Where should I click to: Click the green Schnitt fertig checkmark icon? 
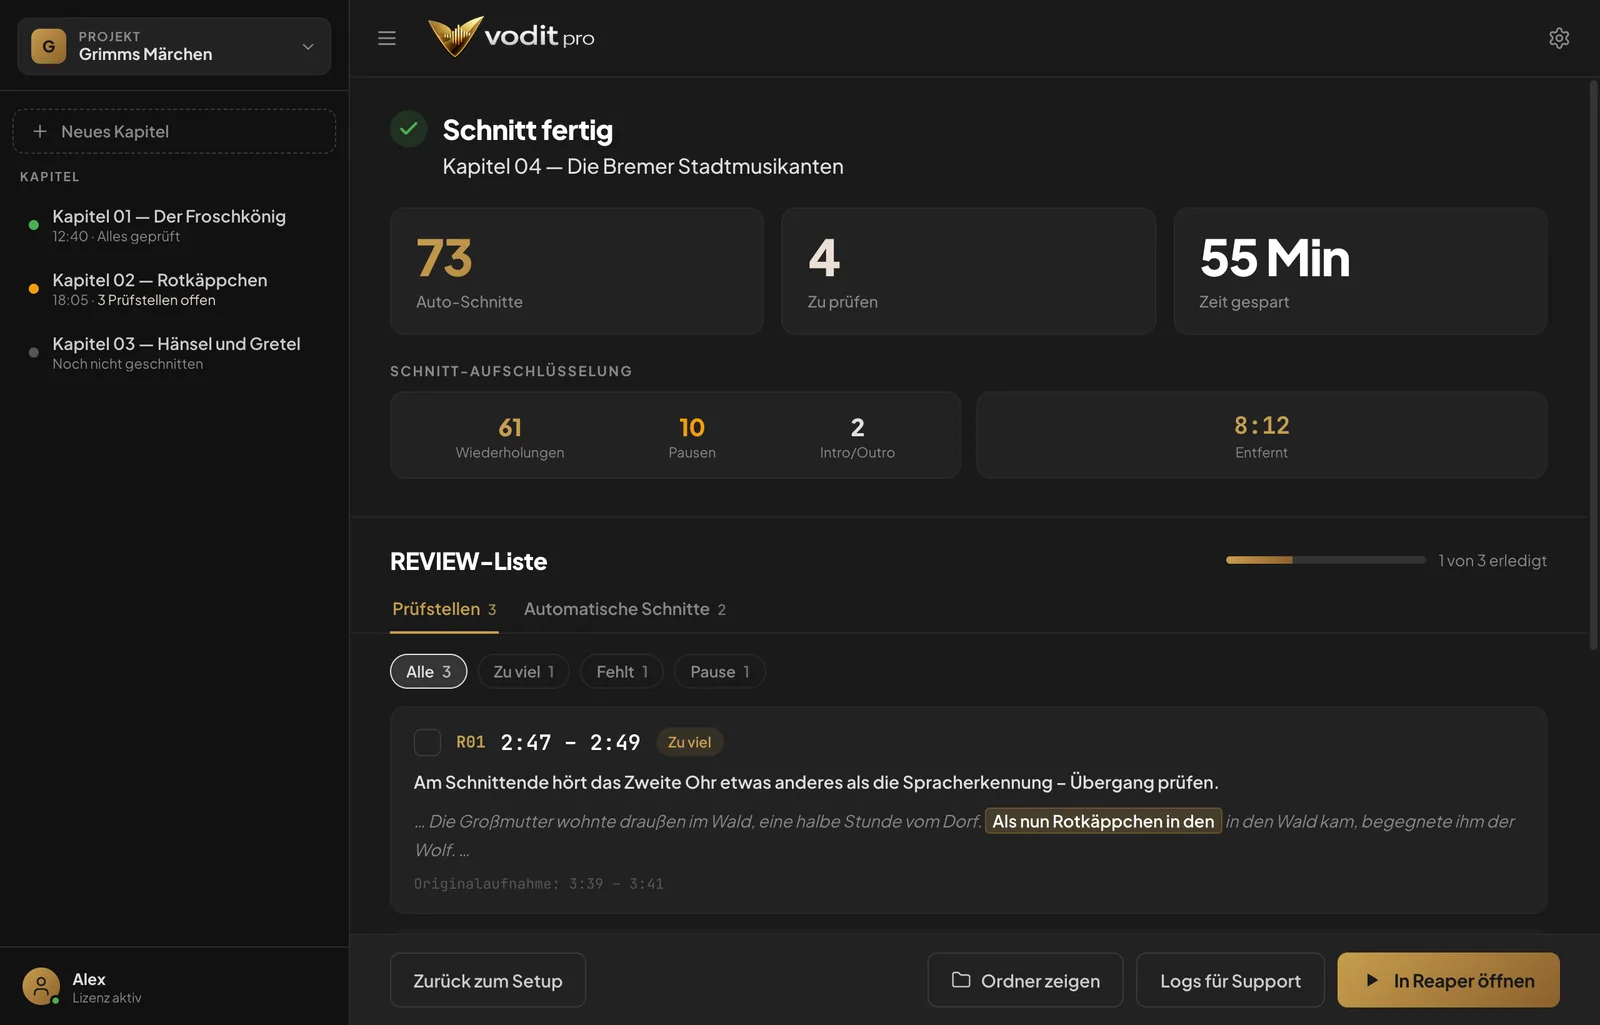pyautogui.click(x=408, y=129)
